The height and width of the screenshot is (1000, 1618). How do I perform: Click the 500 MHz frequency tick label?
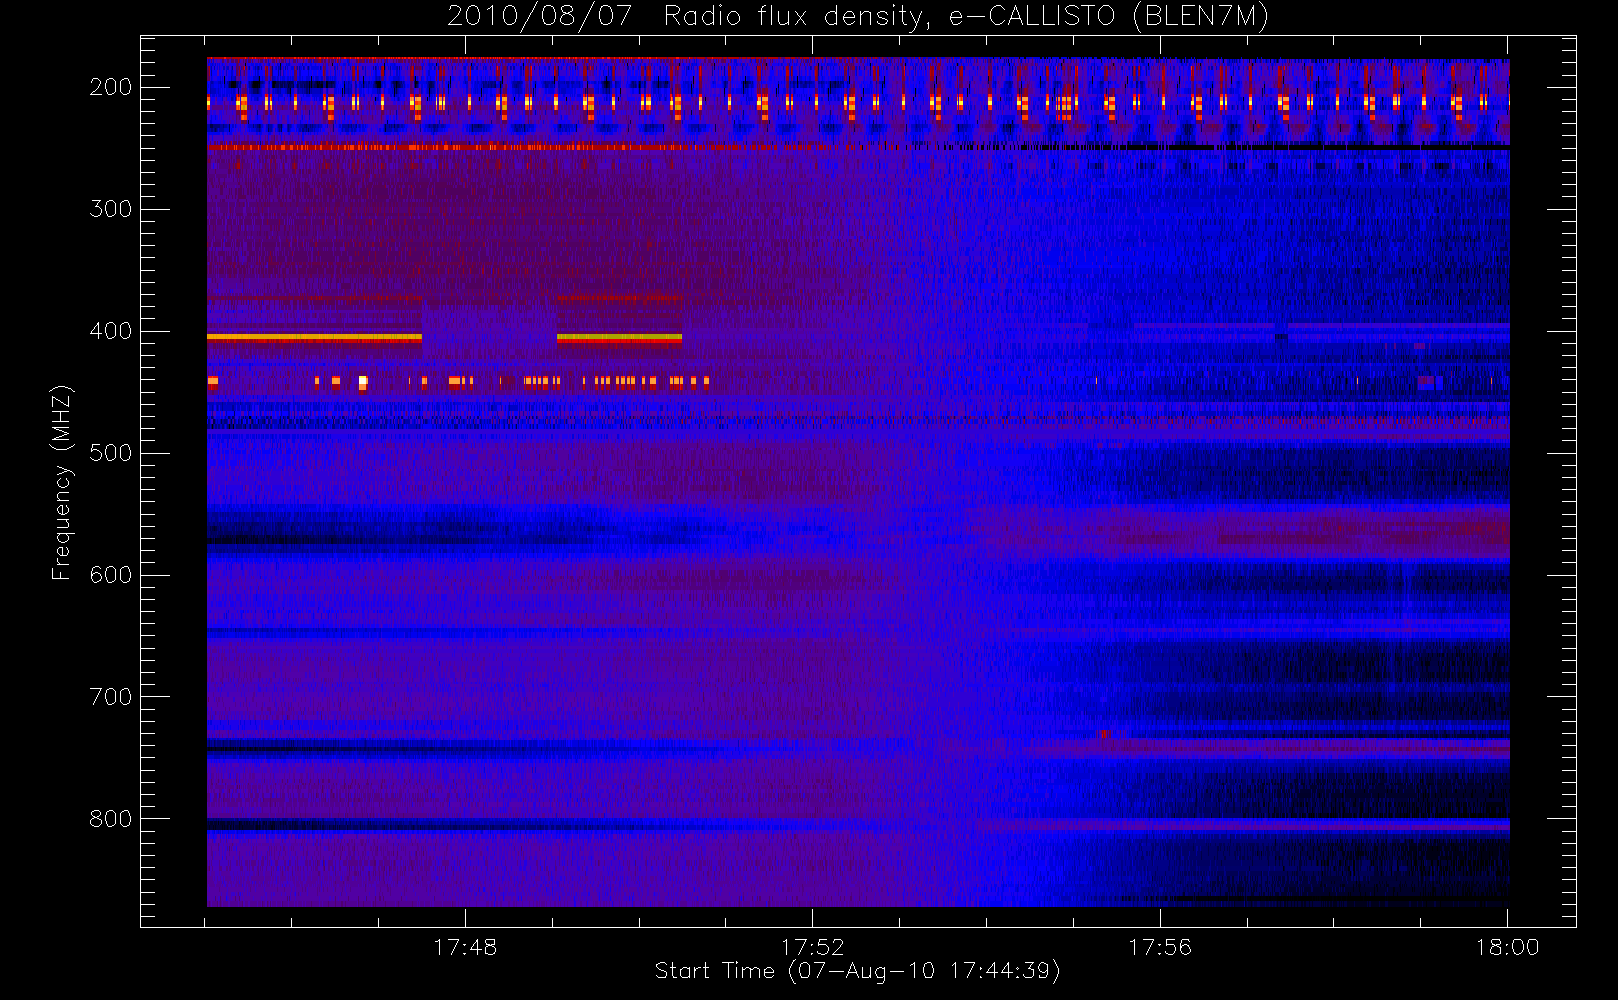tap(110, 453)
